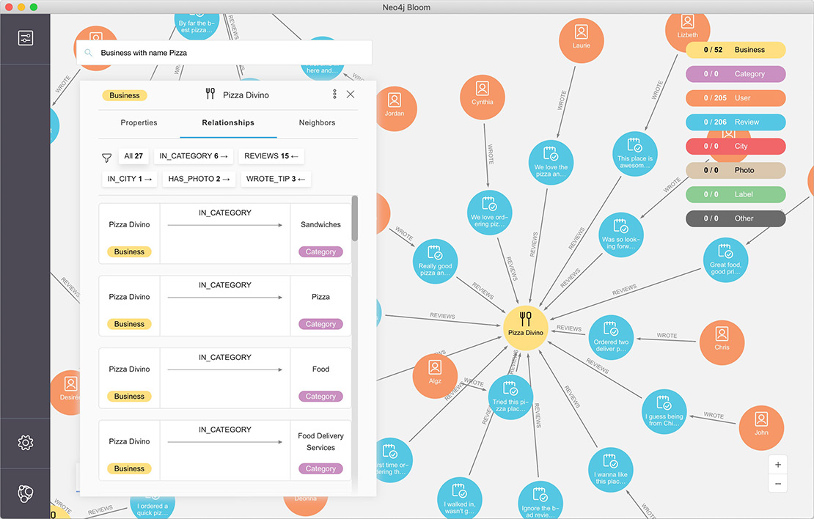
Task: Select the Label legend entry
Action: (736, 194)
